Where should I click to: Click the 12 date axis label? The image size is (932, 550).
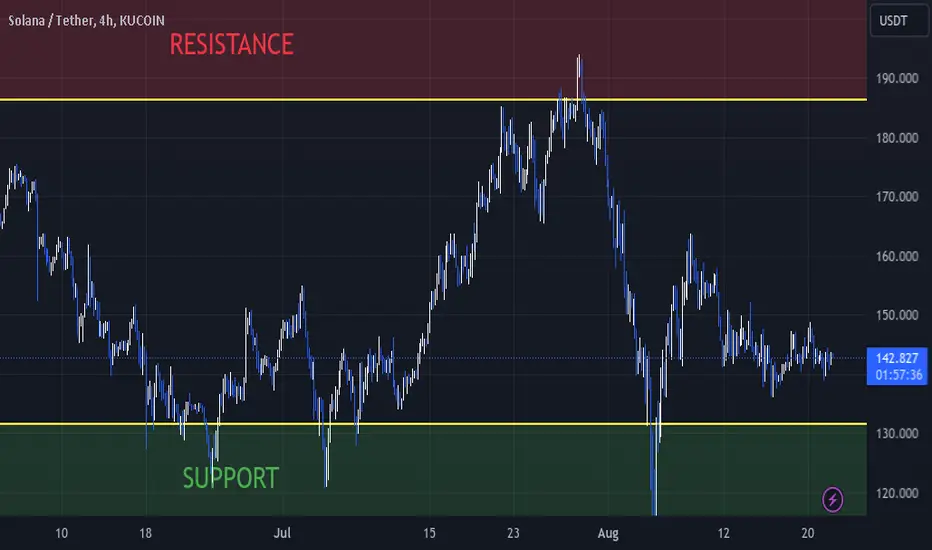723,533
